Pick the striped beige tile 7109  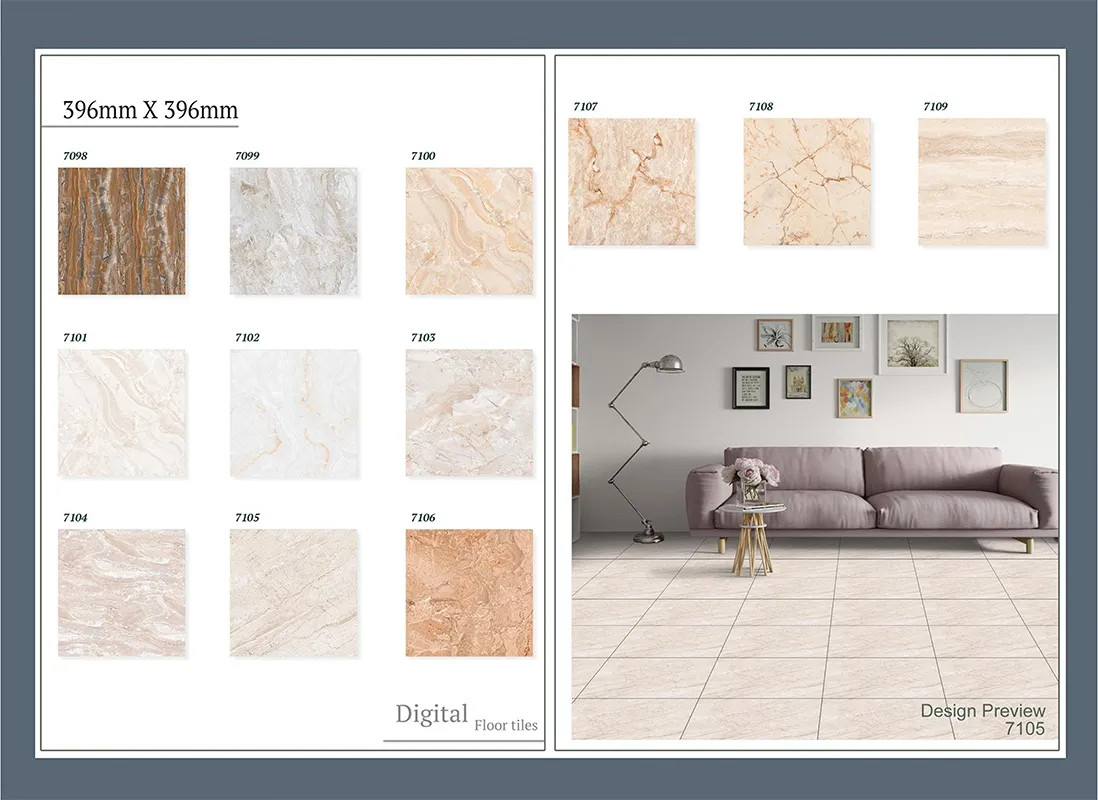tap(982, 182)
